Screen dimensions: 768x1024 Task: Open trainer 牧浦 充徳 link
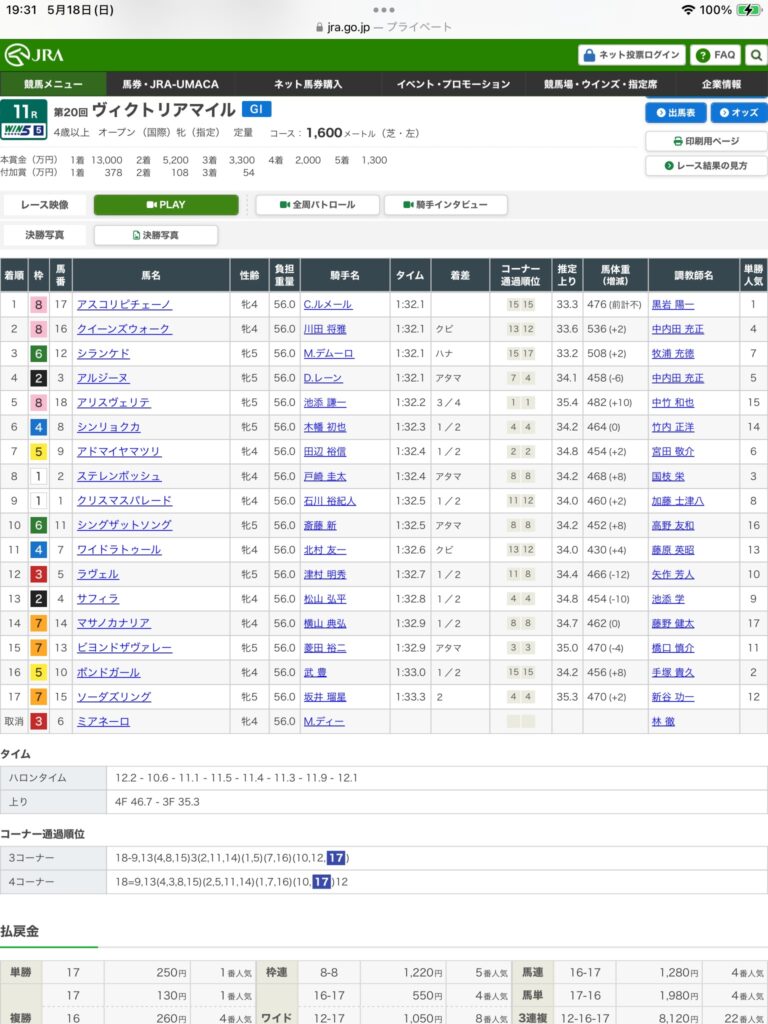(x=673, y=353)
